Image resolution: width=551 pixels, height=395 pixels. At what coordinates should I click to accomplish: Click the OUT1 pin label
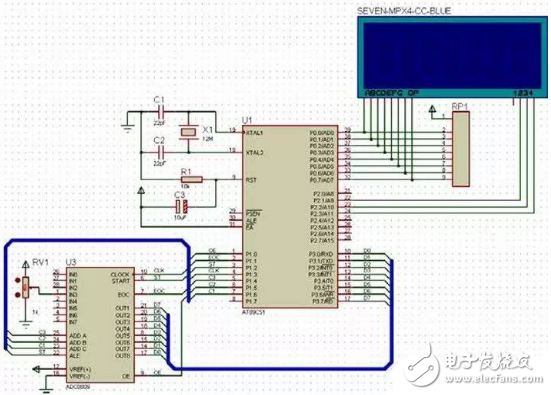click(x=123, y=308)
